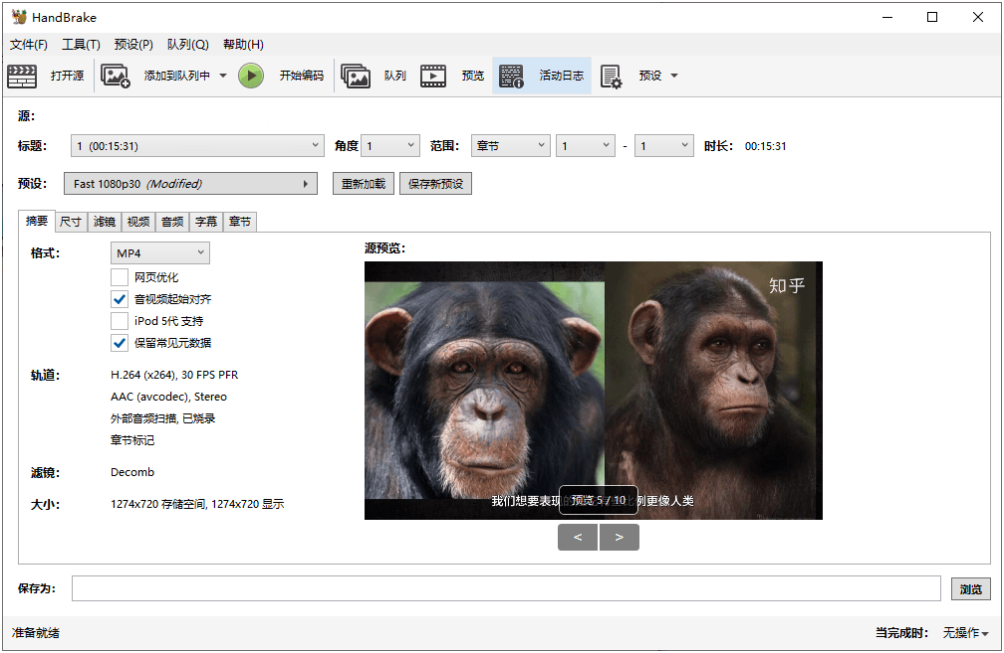Viewport: 1004px width, 653px height.
Task: Switch to the 视频 tab
Action: point(138,222)
